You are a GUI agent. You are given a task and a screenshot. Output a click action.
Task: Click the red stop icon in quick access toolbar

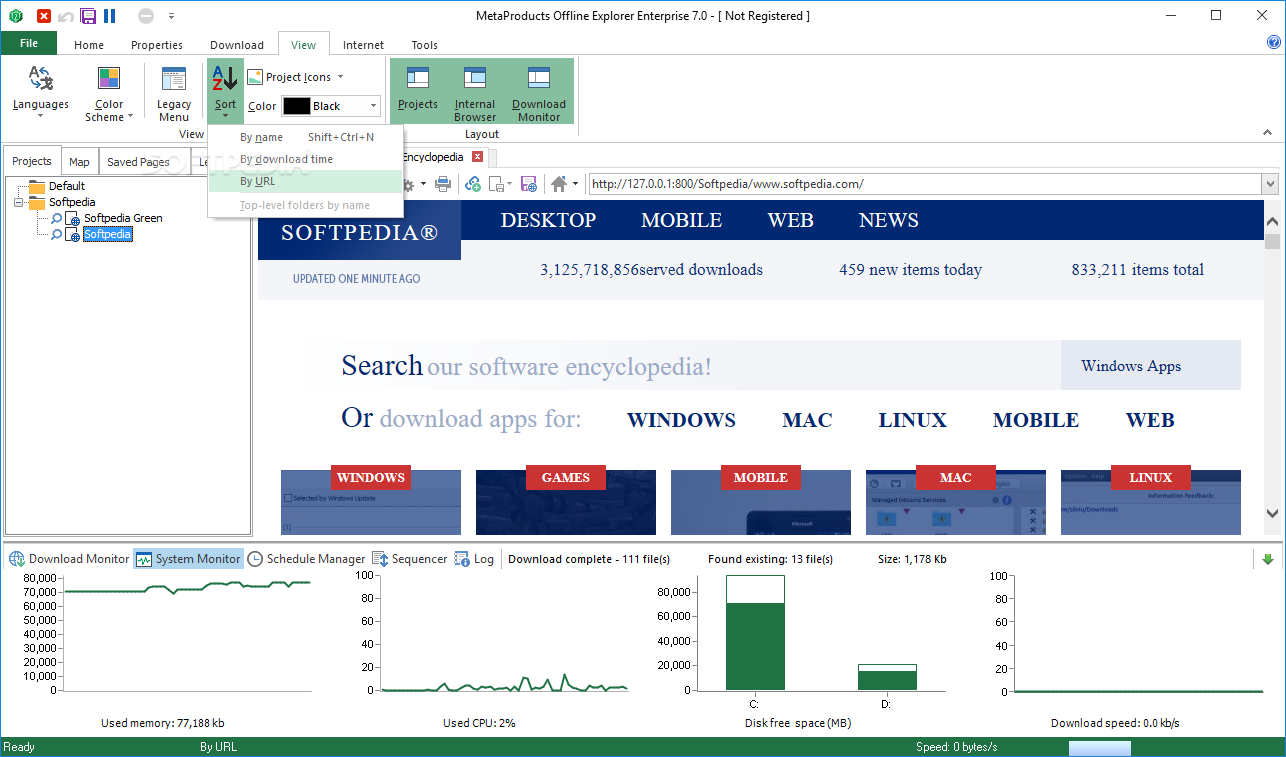point(43,16)
